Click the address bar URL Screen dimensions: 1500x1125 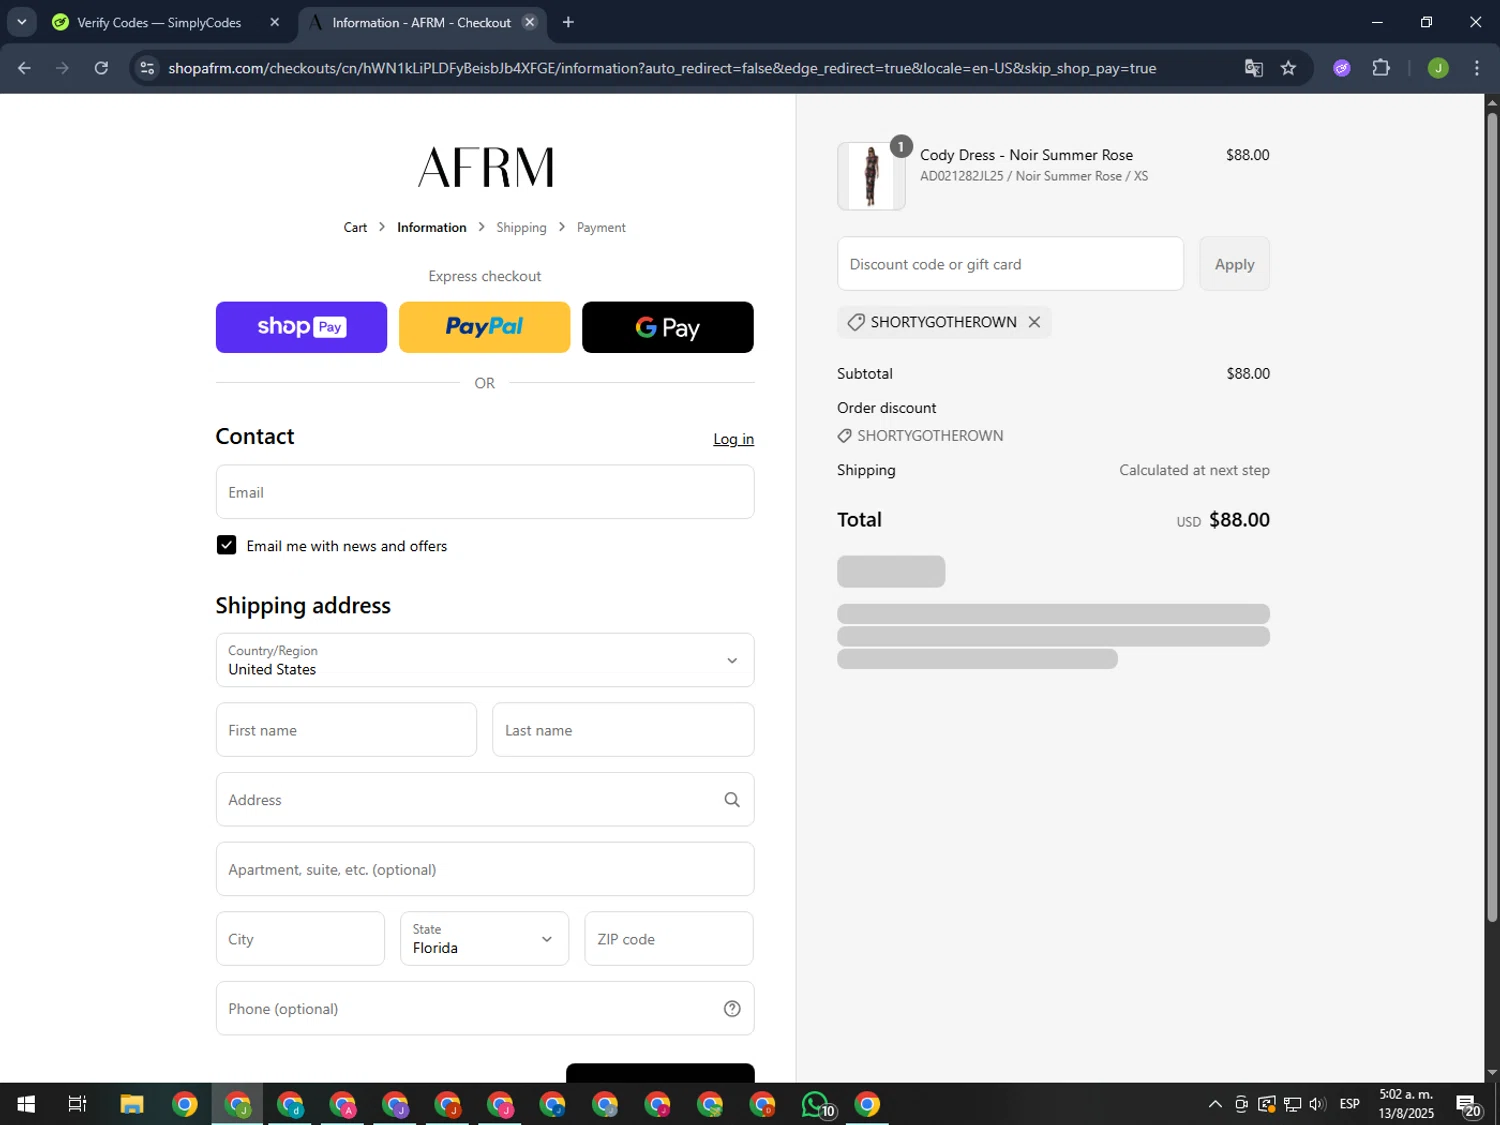point(662,68)
